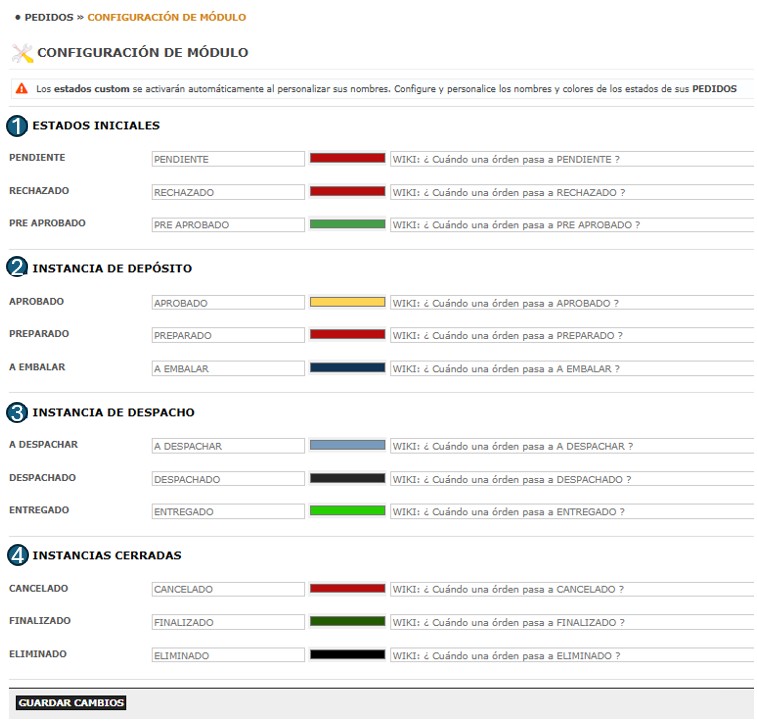This screenshot has width=757, height=727.
Task: Click the wrench tools icon beside Configuración de Módulo
Action: pos(21,53)
